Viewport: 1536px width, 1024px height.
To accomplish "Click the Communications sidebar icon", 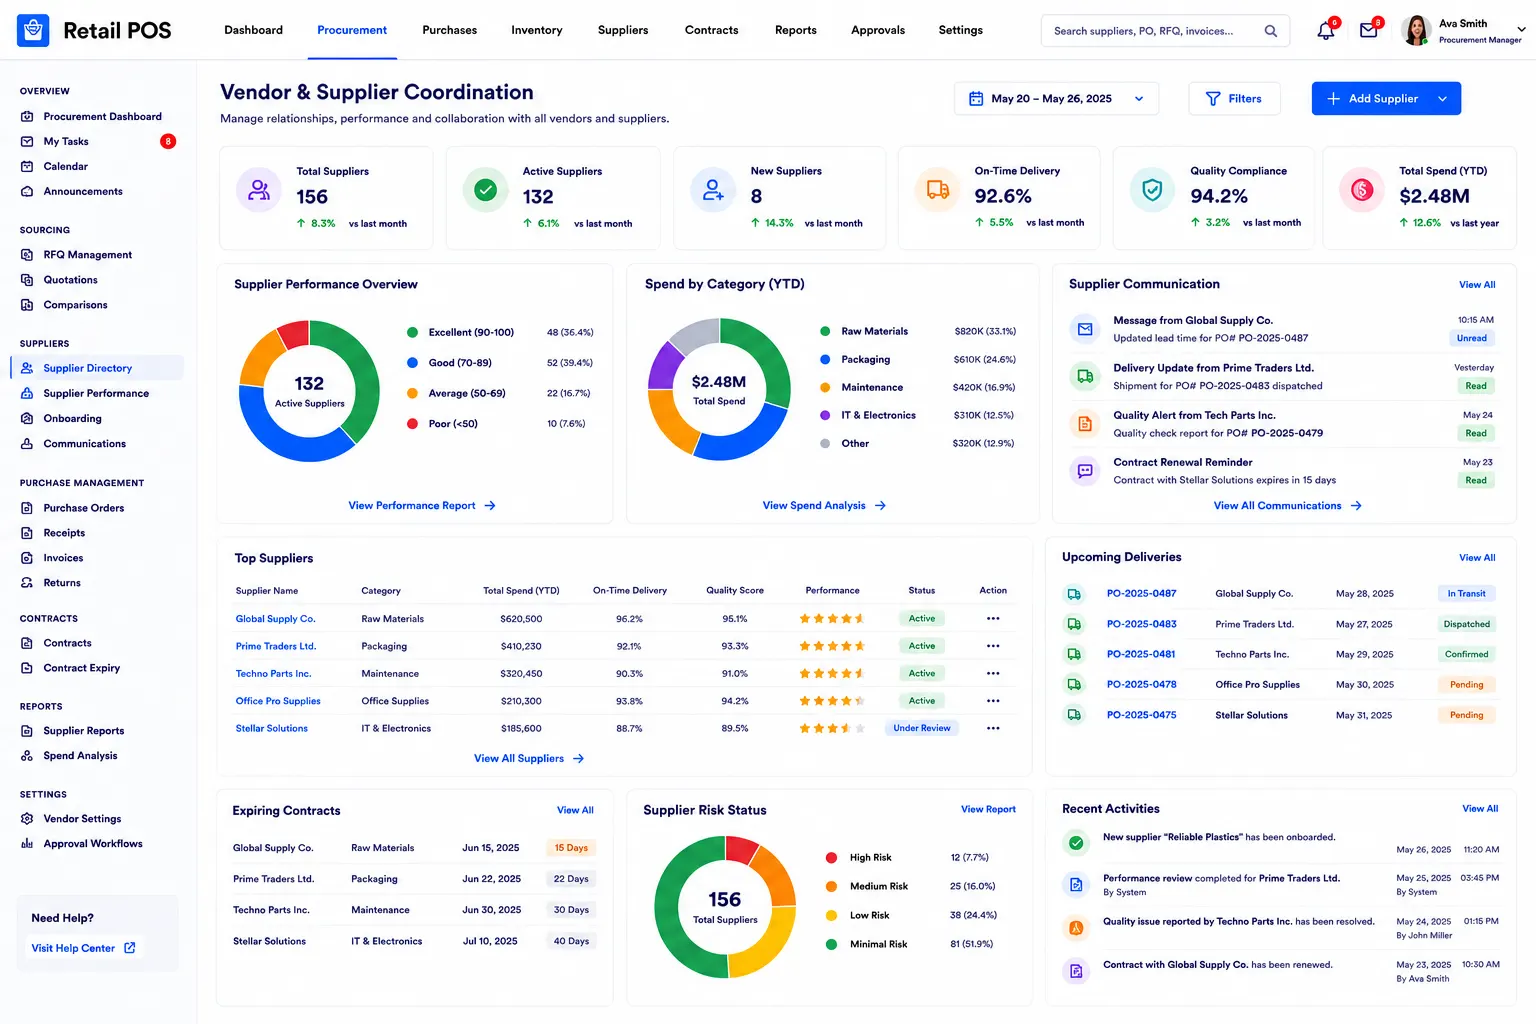I will [27, 444].
